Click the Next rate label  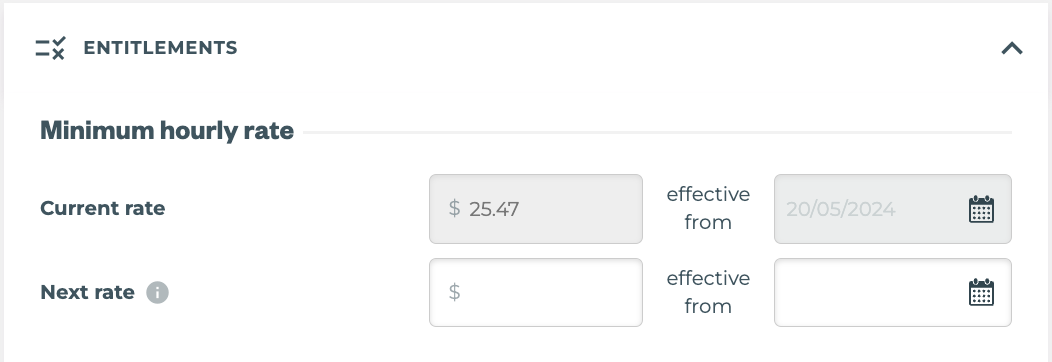(x=87, y=293)
